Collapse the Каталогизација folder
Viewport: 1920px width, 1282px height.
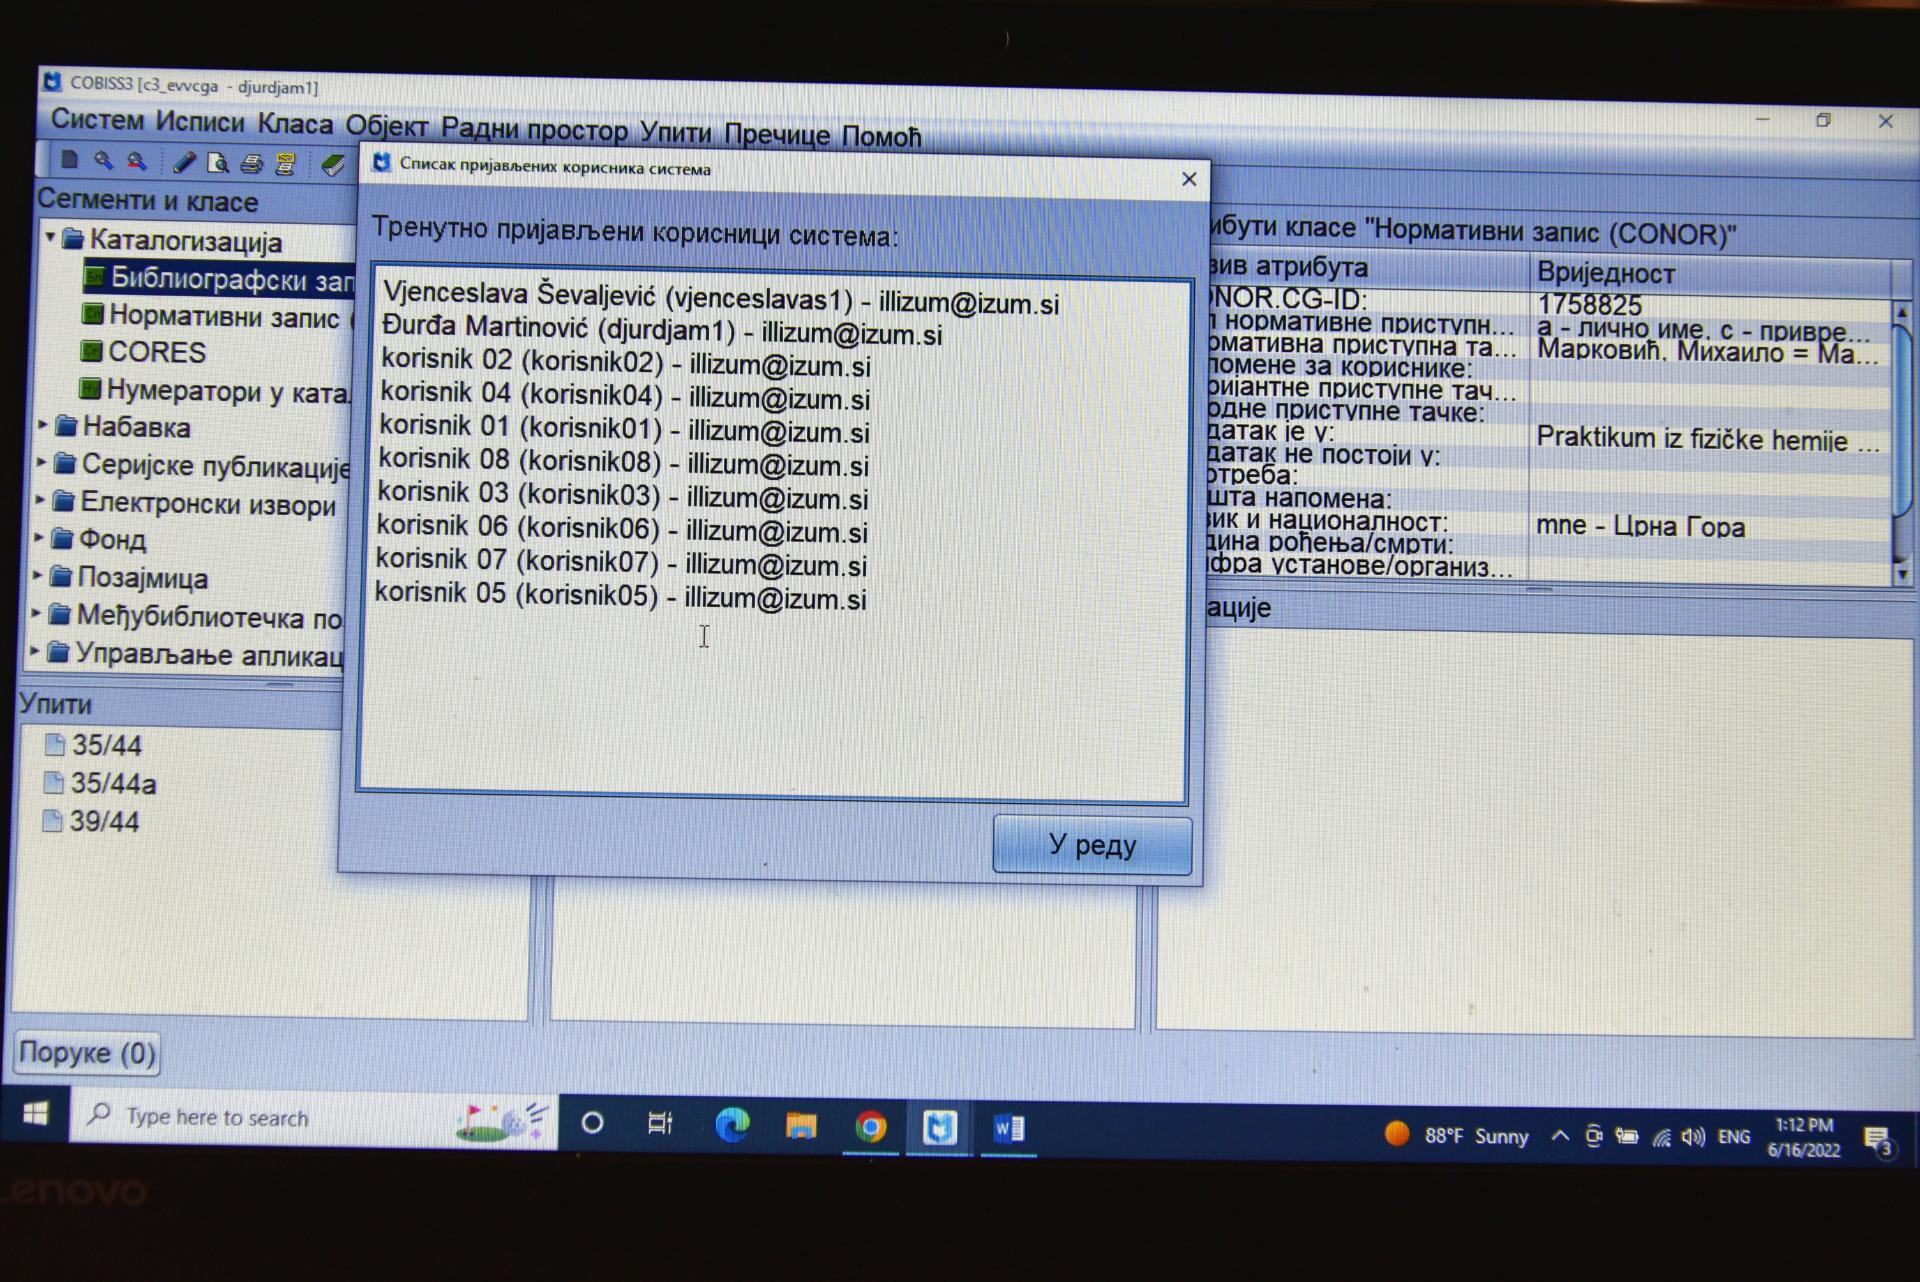pos(50,238)
